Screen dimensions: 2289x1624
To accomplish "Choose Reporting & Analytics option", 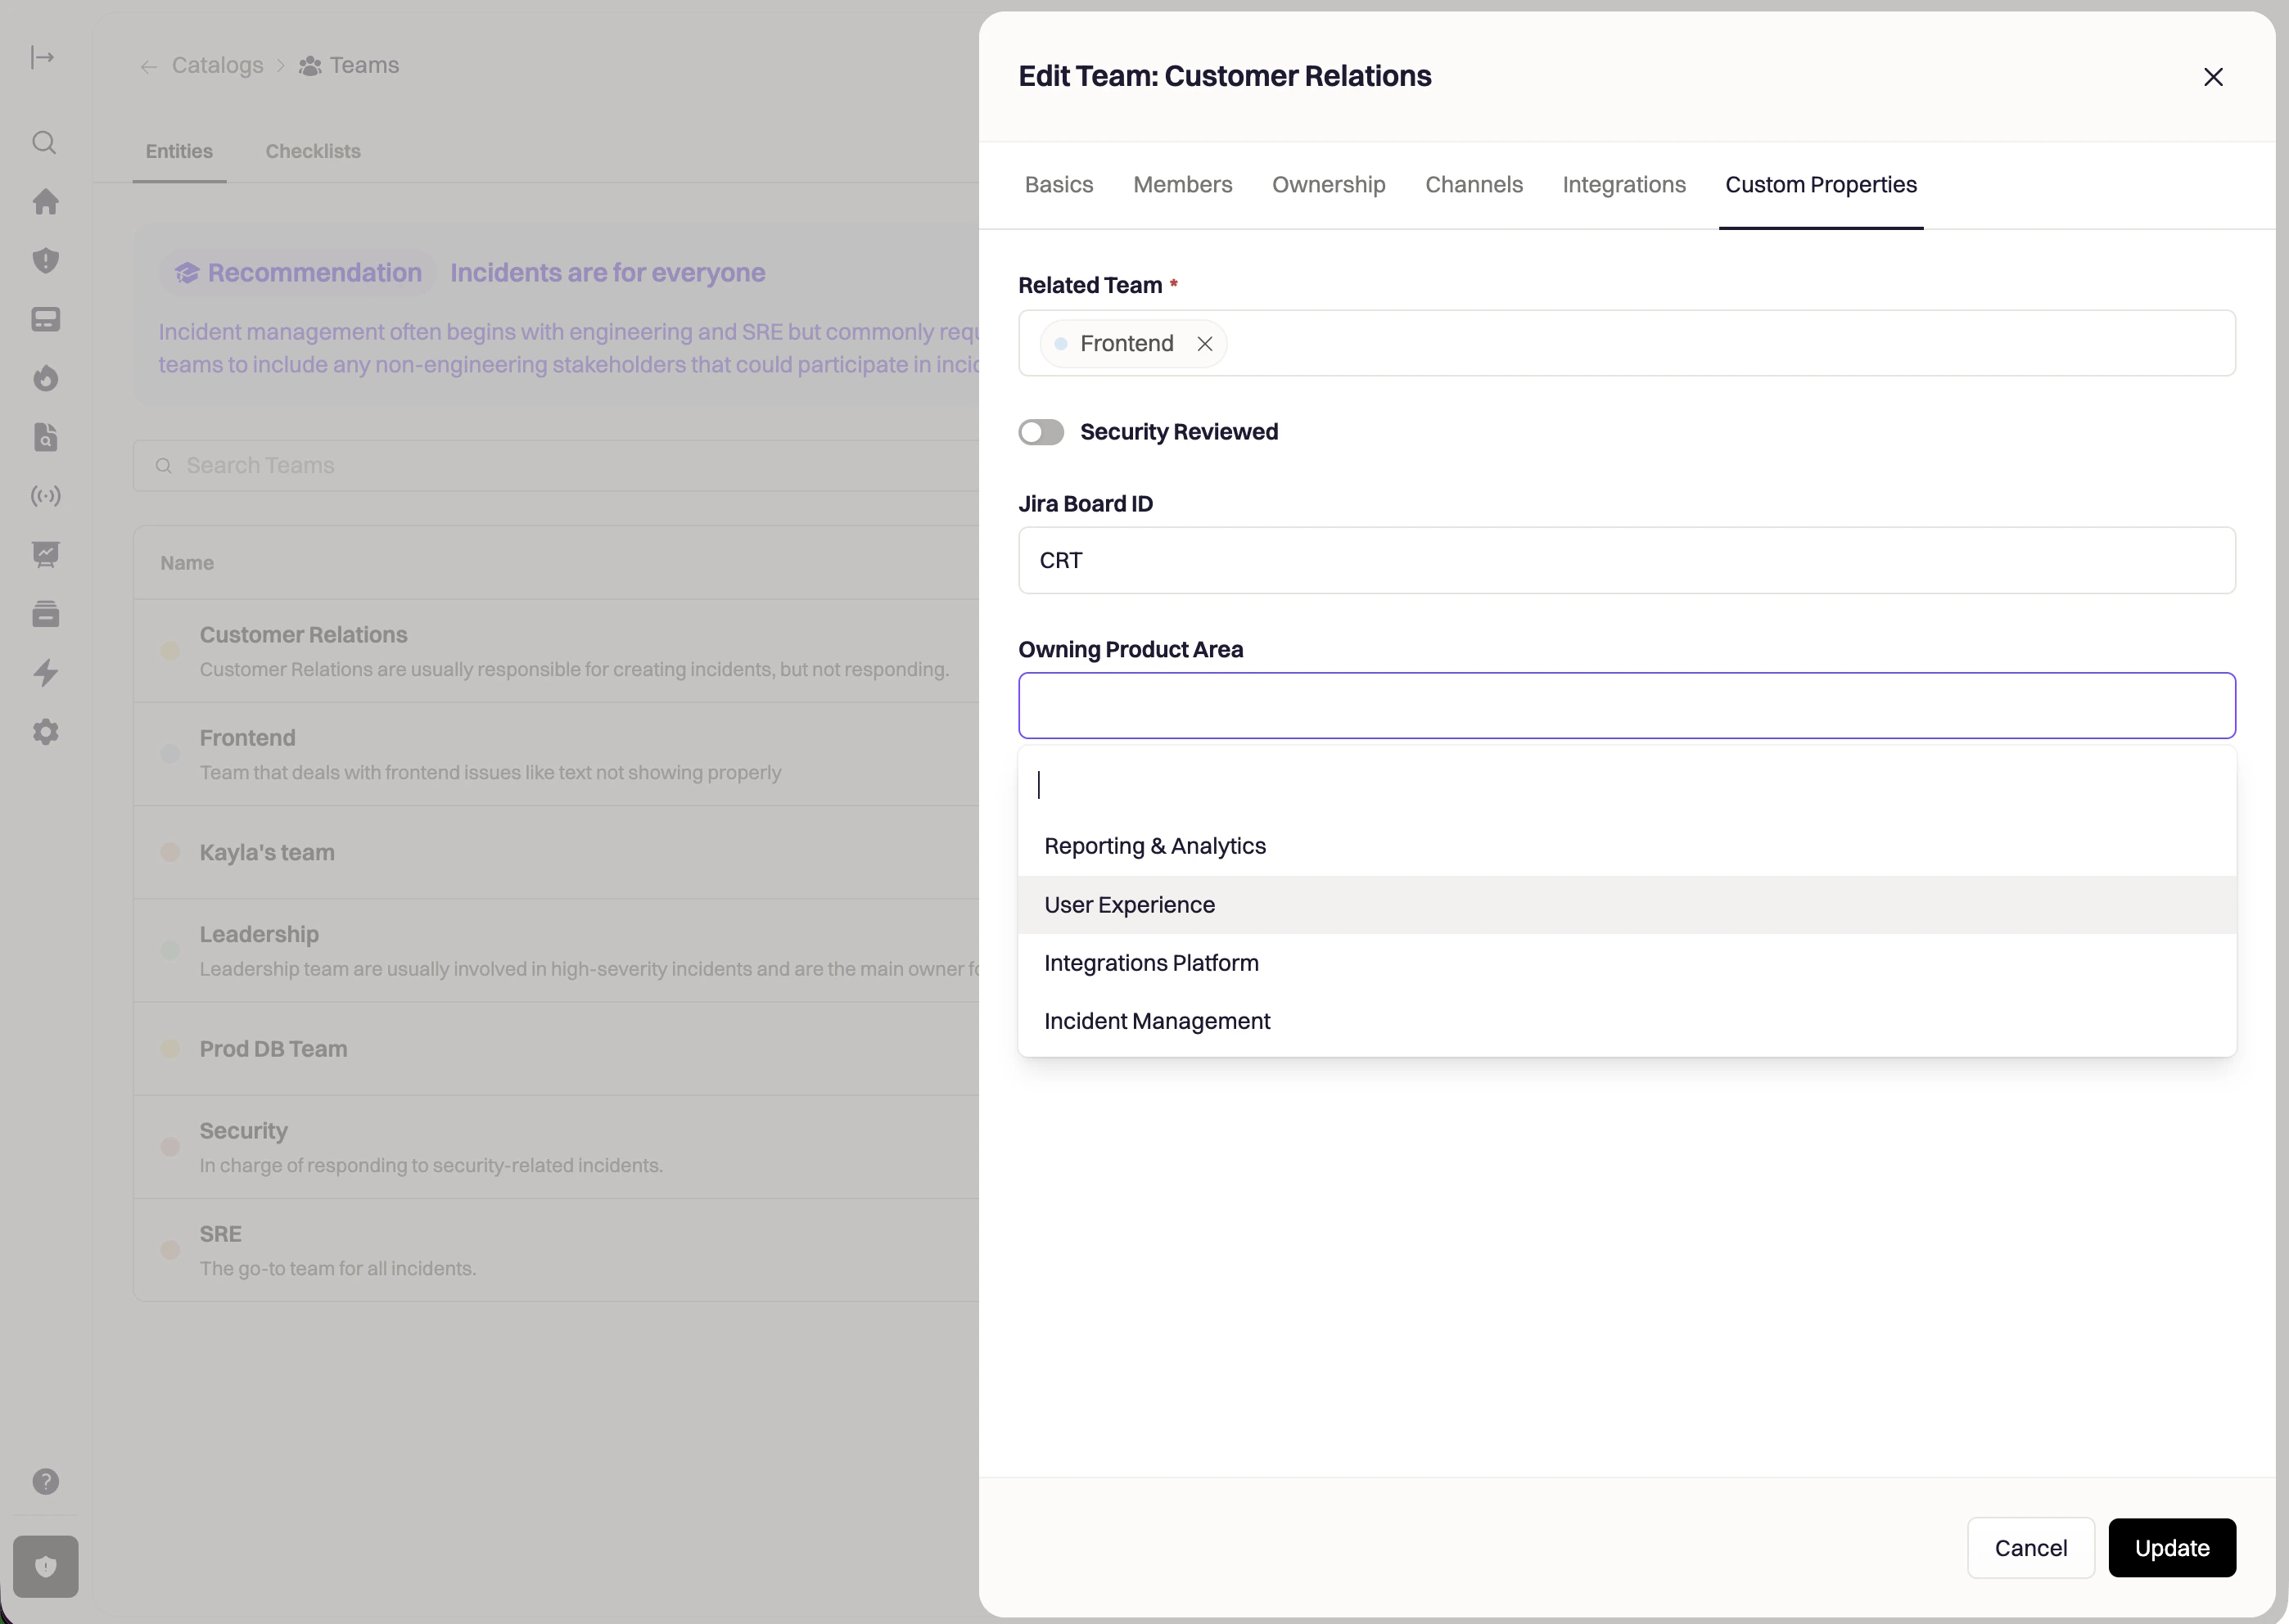I will click(x=1154, y=846).
